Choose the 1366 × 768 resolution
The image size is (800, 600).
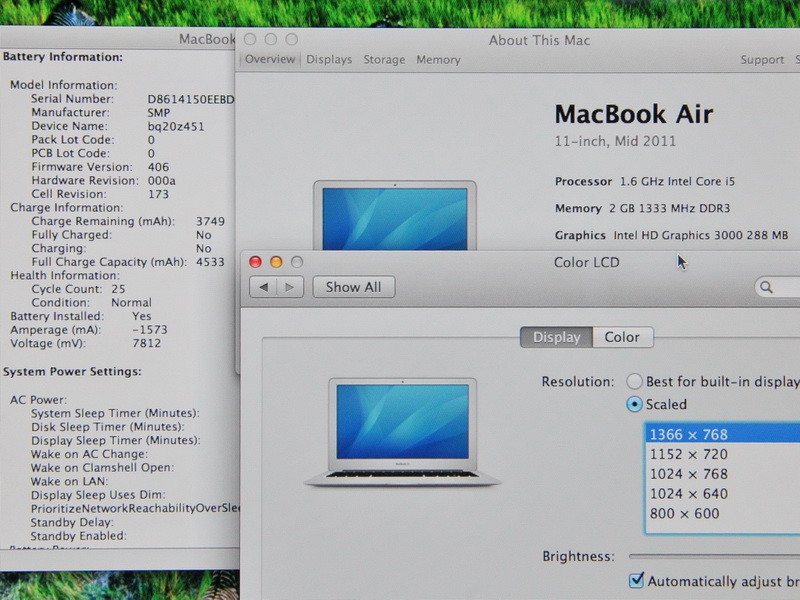click(x=723, y=434)
